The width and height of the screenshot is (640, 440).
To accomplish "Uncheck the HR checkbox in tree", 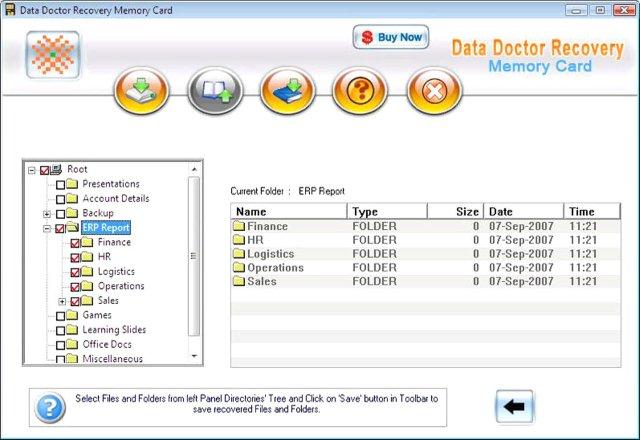I will click(75, 258).
